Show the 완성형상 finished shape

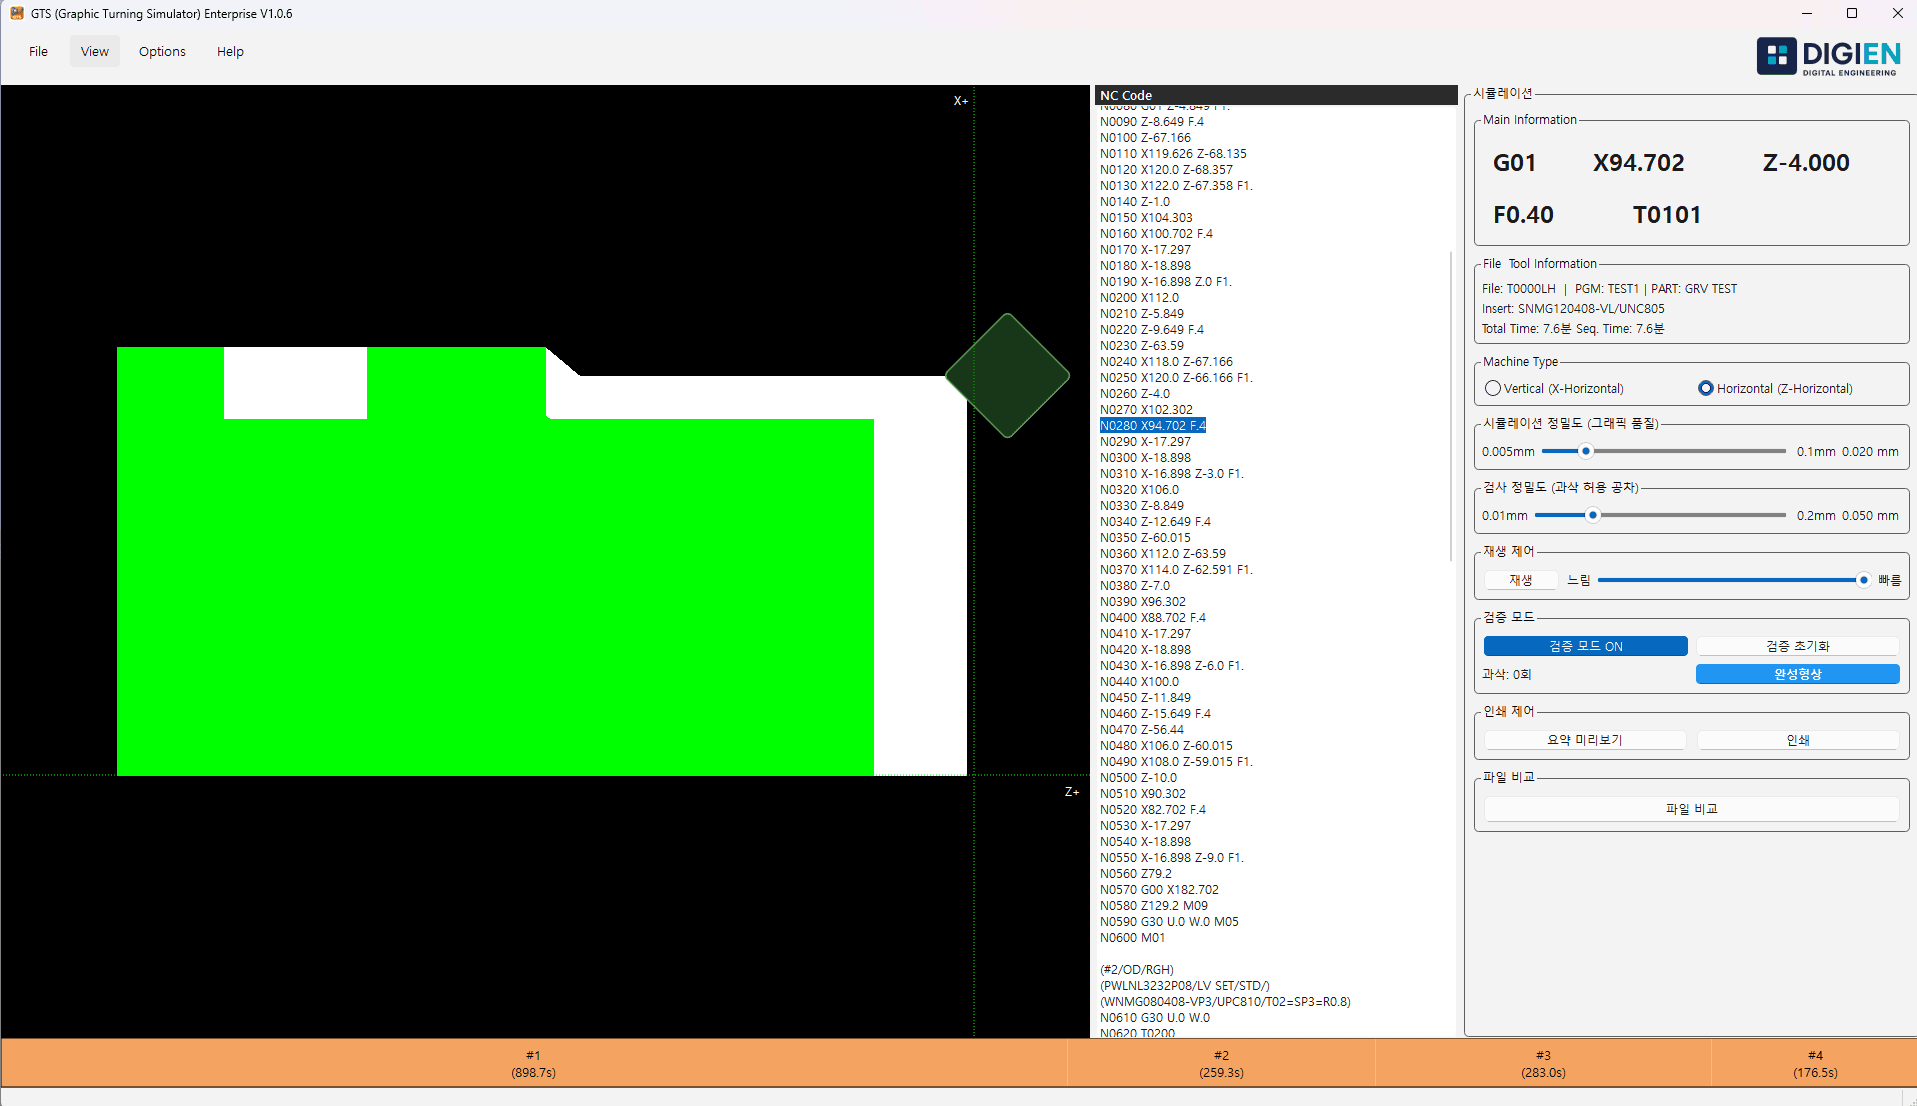pos(1798,673)
